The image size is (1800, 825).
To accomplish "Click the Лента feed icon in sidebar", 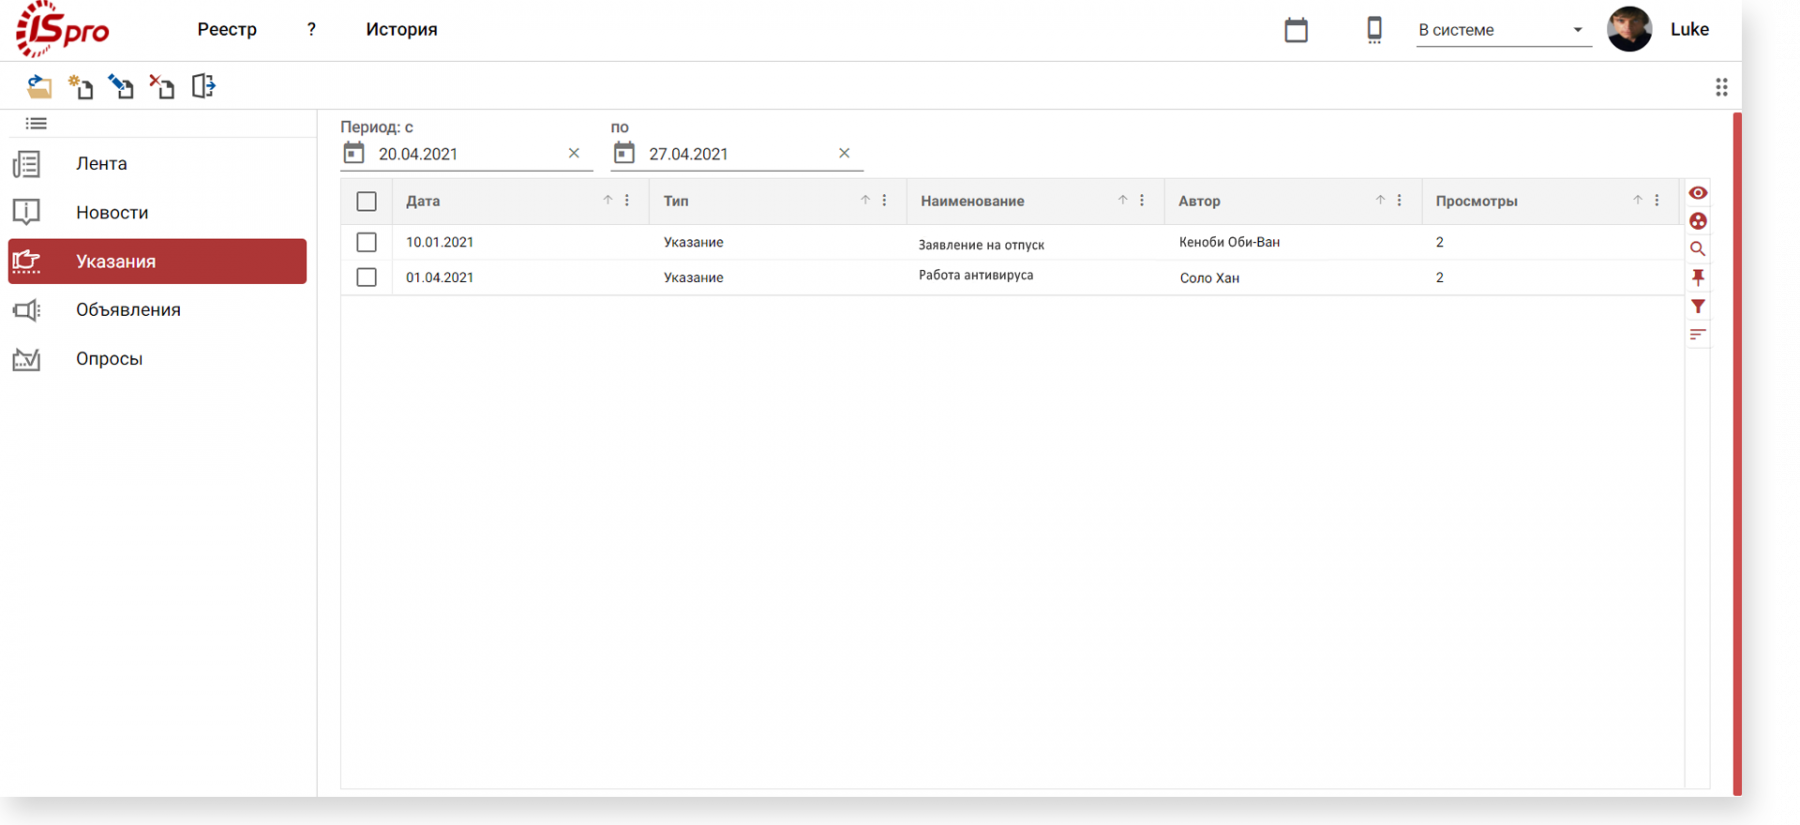I will (27, 164).
